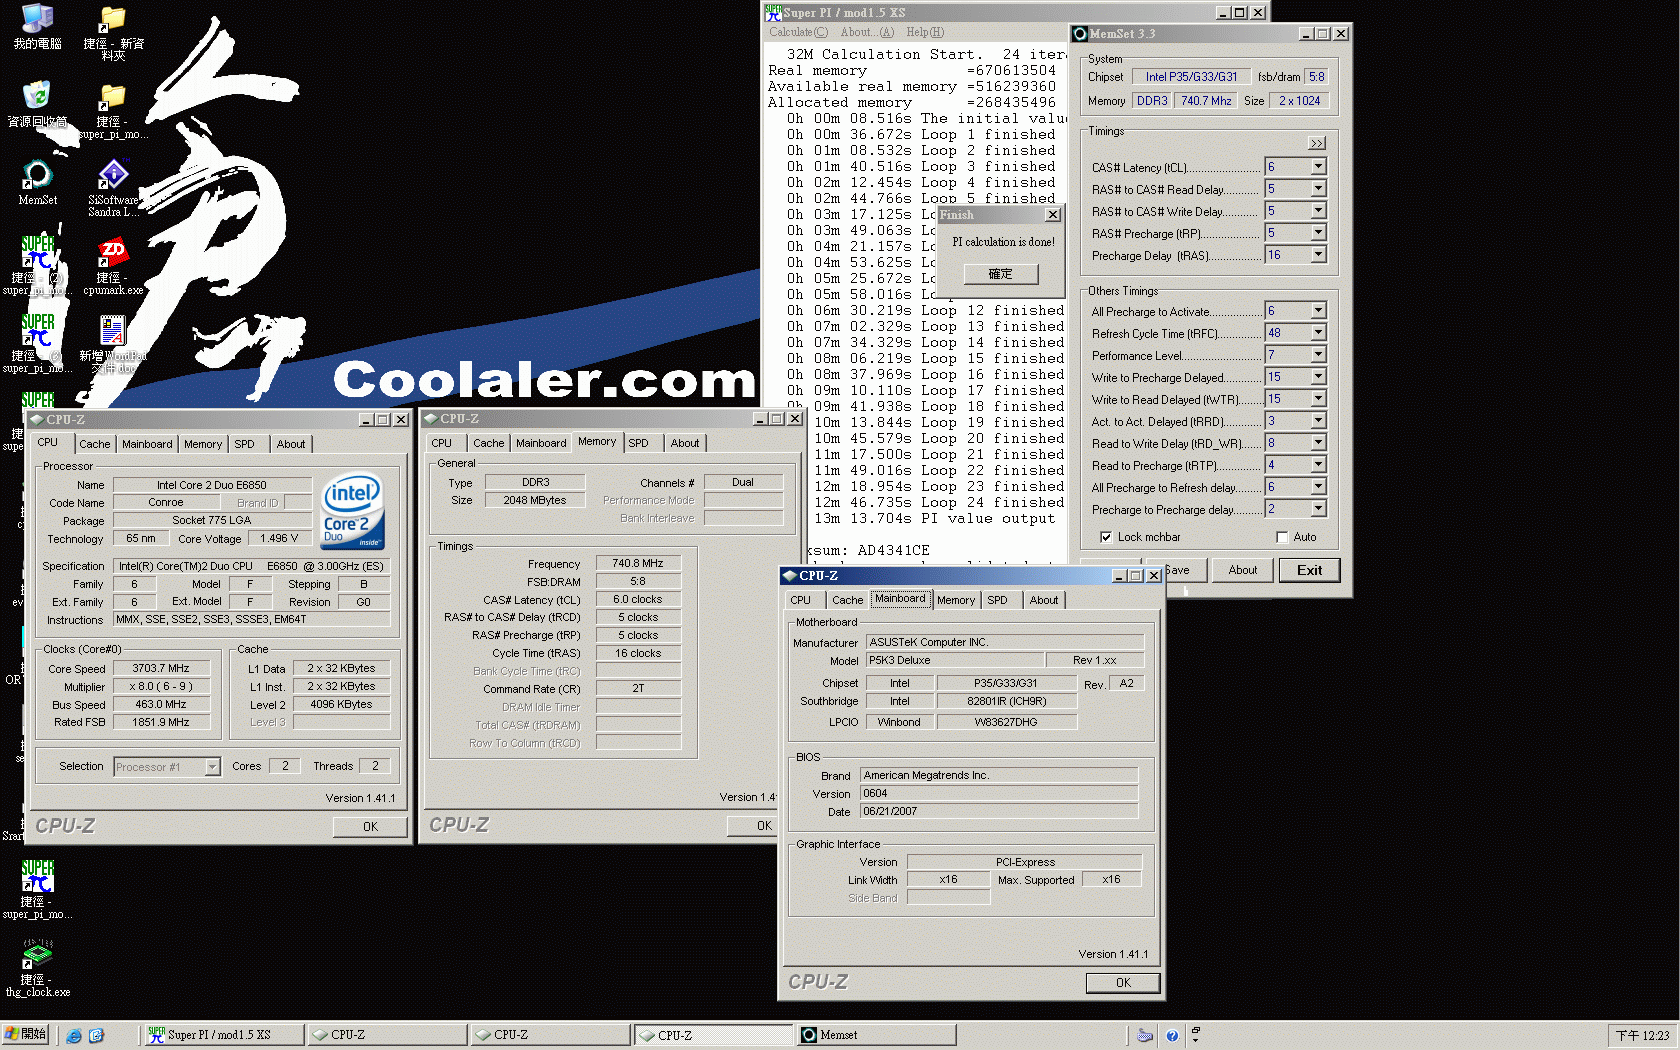Switch to SPD tab in the CPU-Z window showing DDR3 memory timings

(x=638, y=443)
